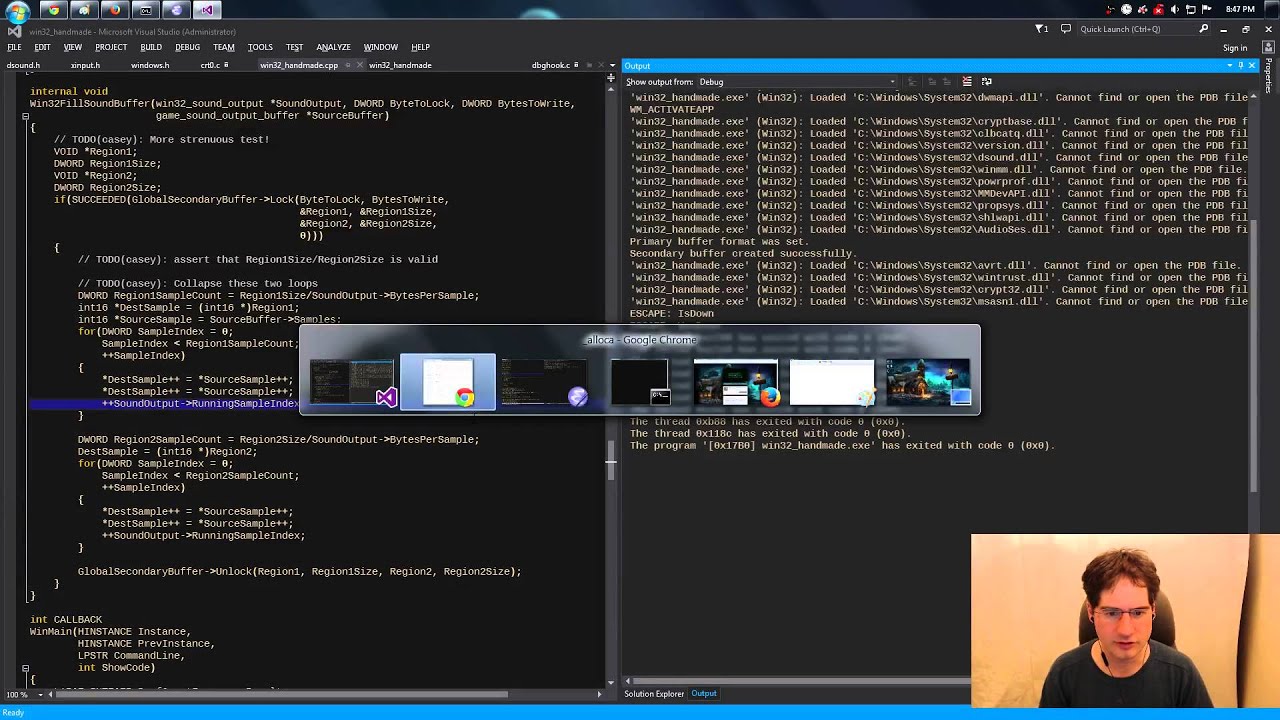Click the volume speaker tray icon
The image size is (1280, 720).
click(x=1175, y=9)
